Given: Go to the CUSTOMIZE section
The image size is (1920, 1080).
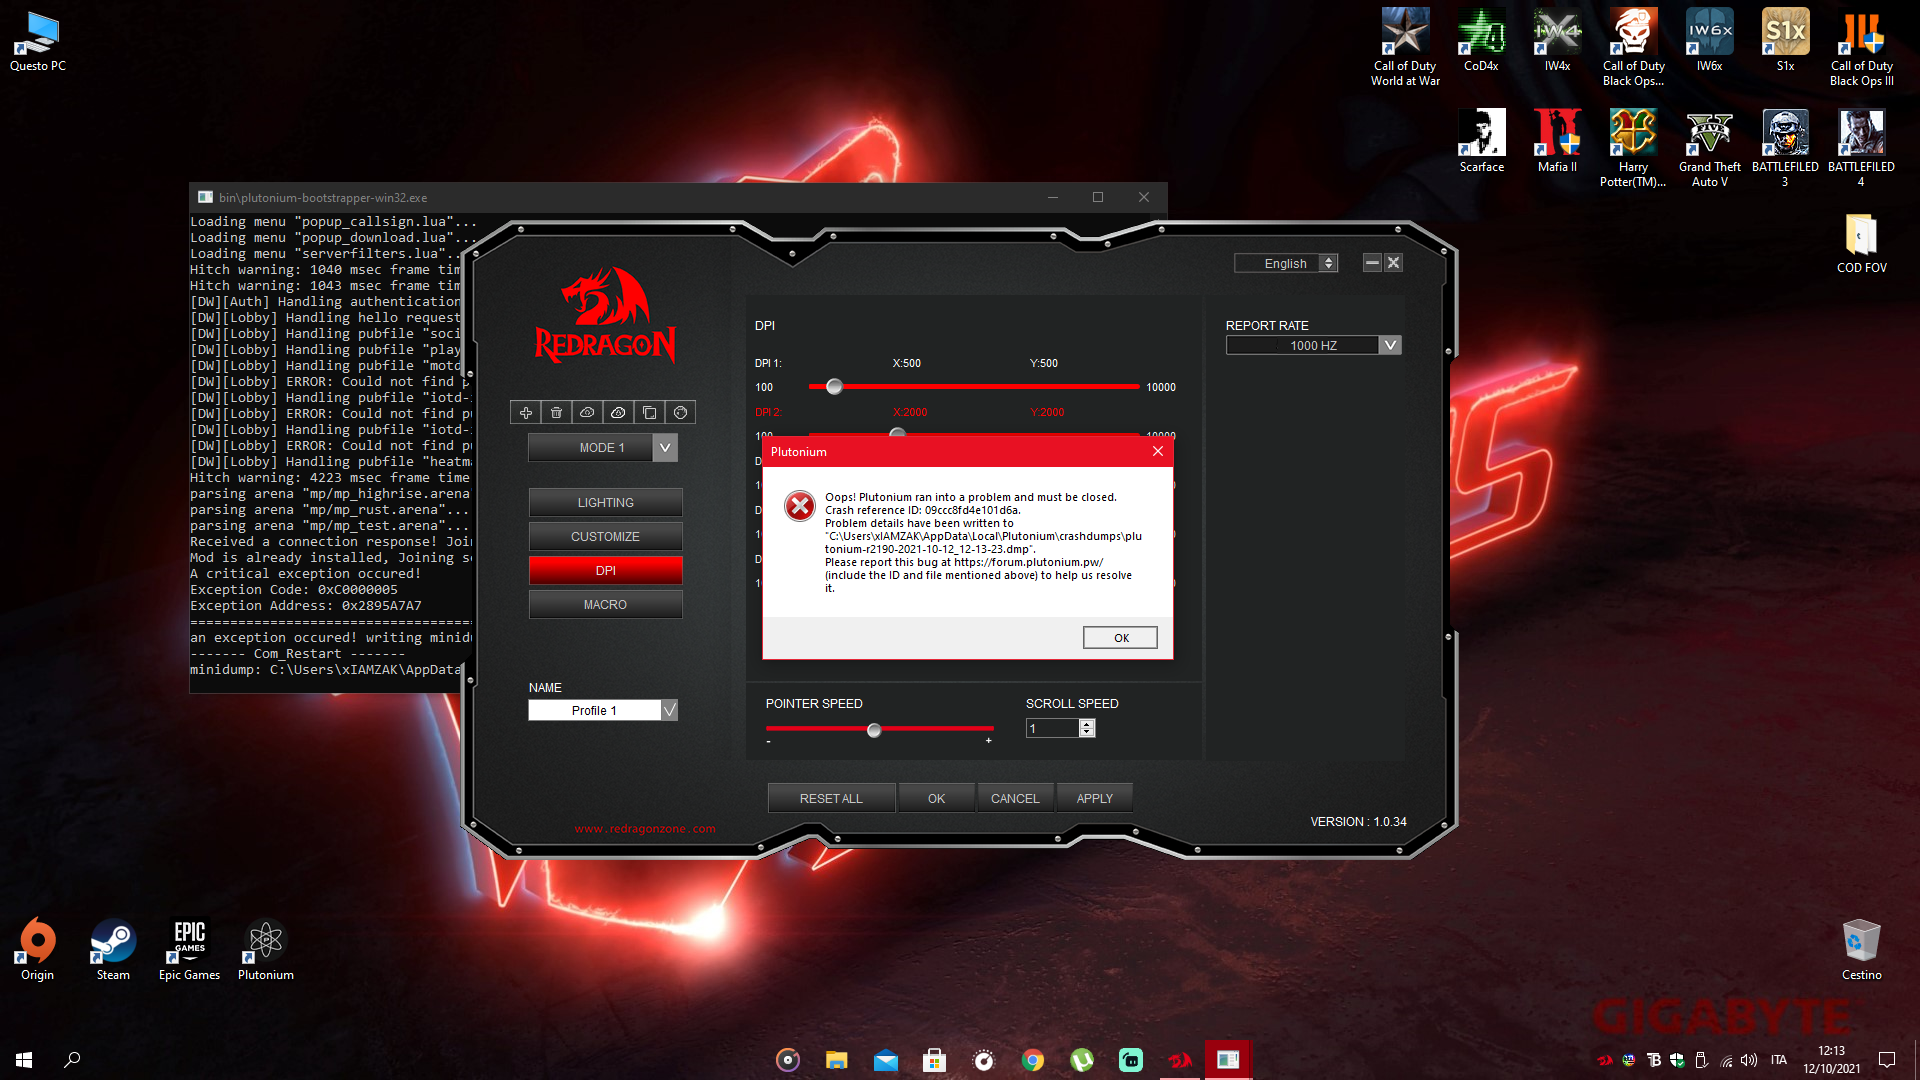Looking at the screenshot, I should tap(605, 537).
